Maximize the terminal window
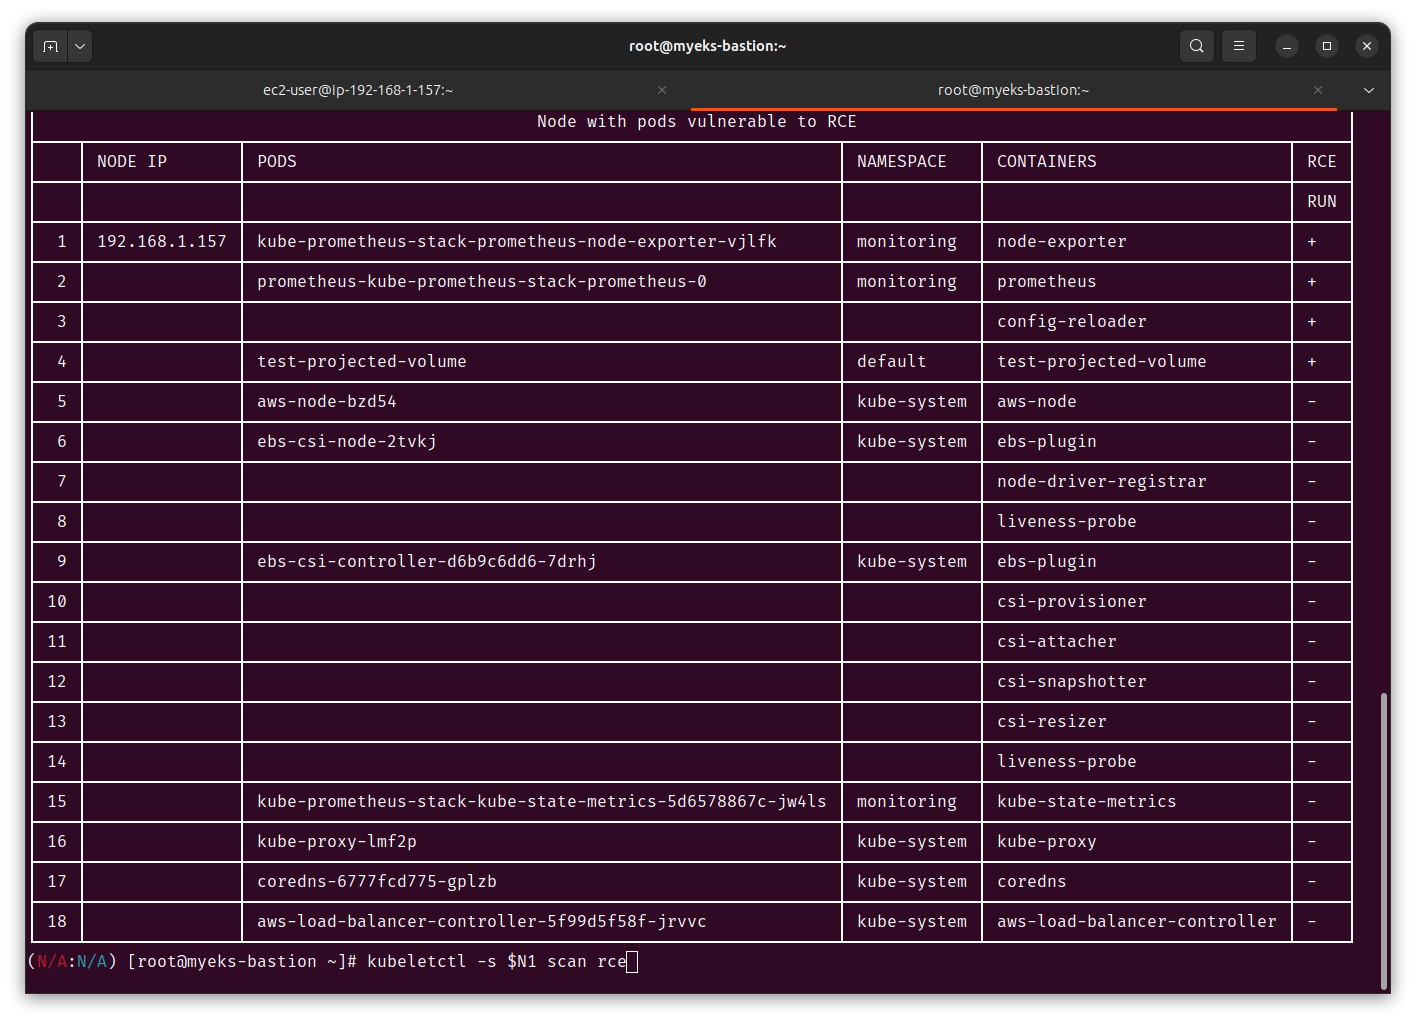Viewport: 1416px width, 1022px height. click(1327, 46)
